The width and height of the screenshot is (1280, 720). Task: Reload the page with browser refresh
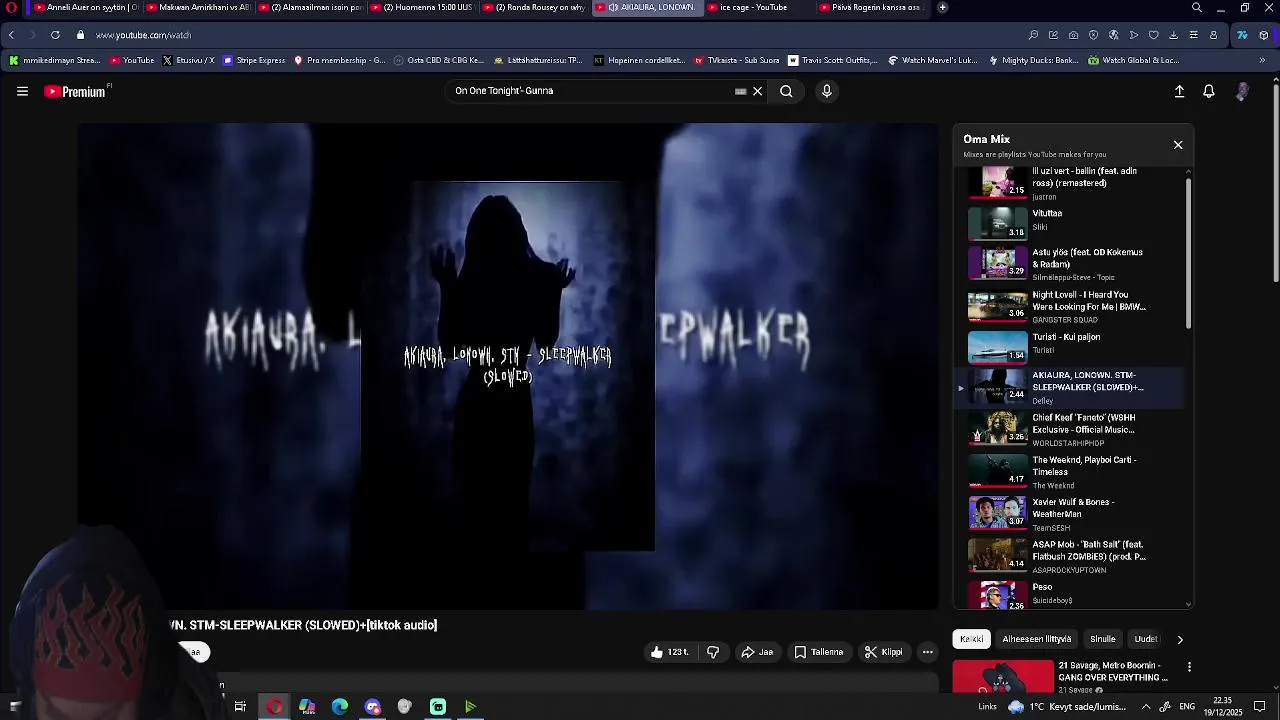point(55,35)
